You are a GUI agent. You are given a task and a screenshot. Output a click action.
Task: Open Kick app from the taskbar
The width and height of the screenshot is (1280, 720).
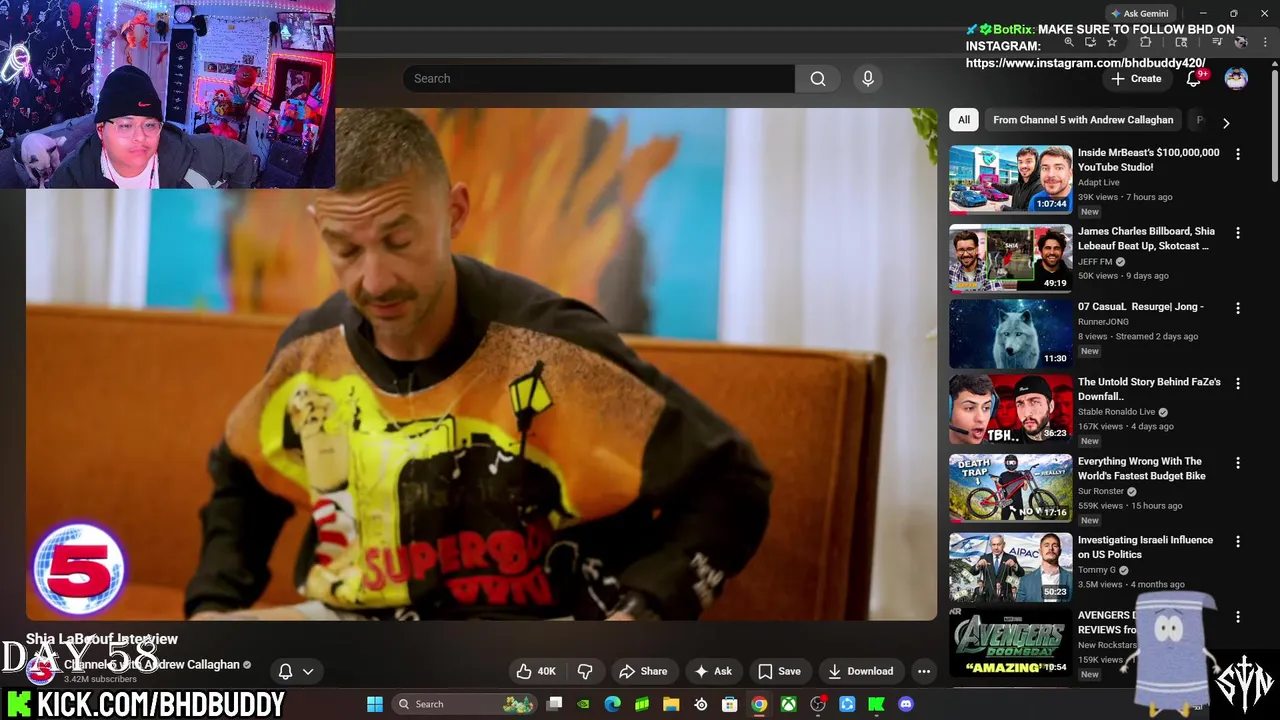[x=877, y=704]
